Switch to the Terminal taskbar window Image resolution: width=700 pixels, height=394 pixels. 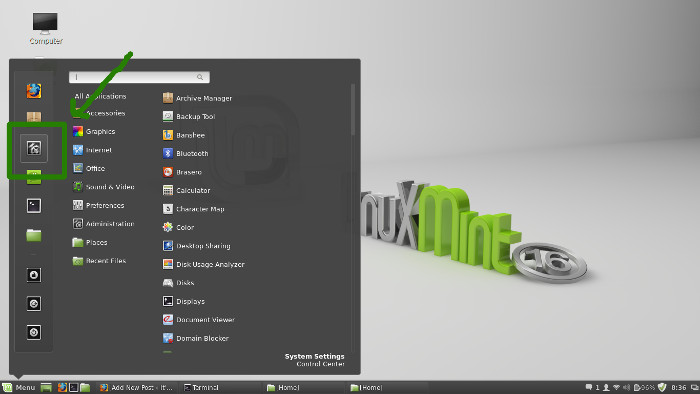click(201, 387)
